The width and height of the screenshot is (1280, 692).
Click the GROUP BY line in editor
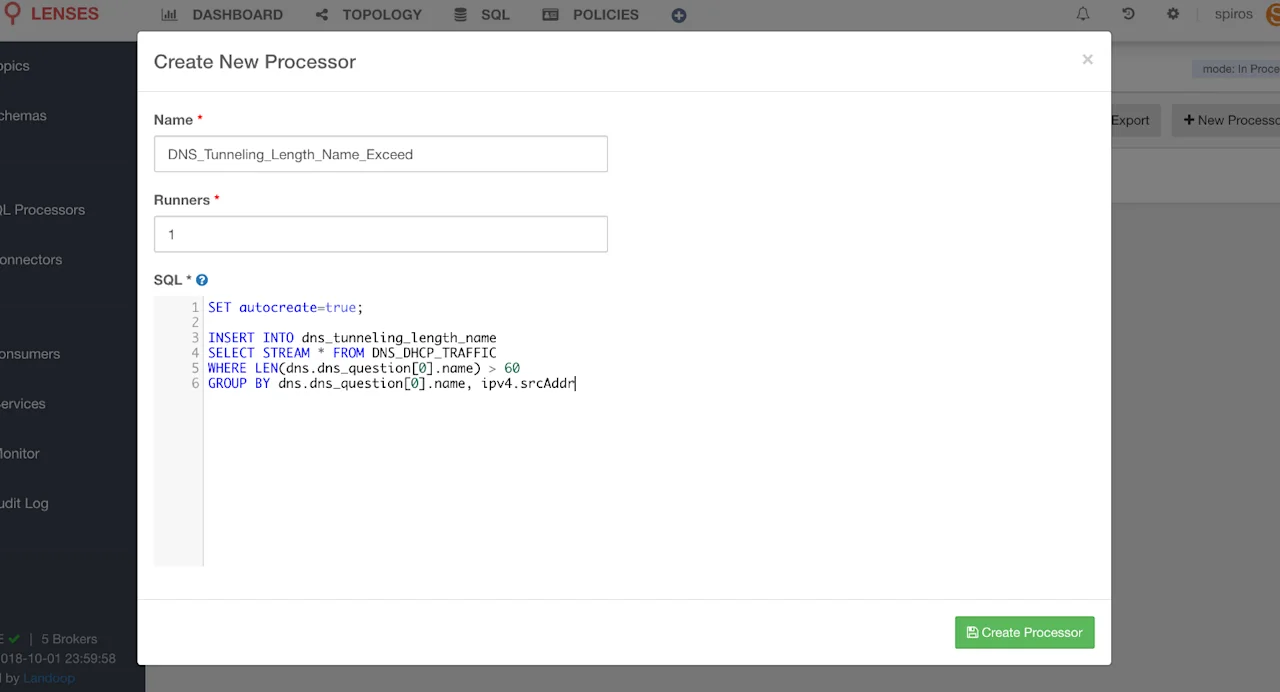click(x=392, y=383)
